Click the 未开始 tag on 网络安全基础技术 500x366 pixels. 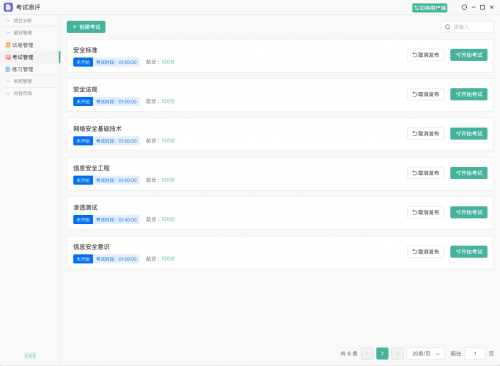[83, 141]
